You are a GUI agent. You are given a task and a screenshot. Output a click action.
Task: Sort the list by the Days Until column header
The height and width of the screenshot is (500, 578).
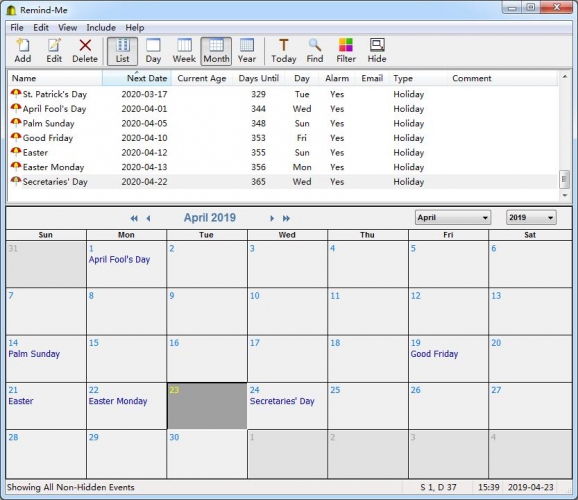(x=258, y=78)
